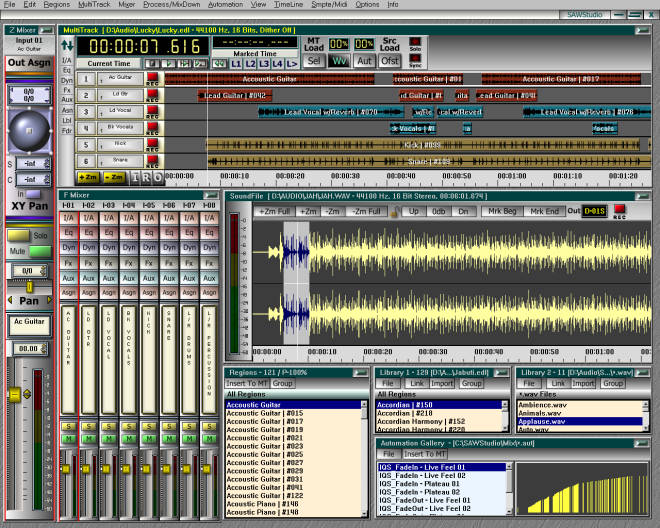Screen dimensions: 660x528
Task: Click the Insert To MT button in Regions
Action: 247,383
